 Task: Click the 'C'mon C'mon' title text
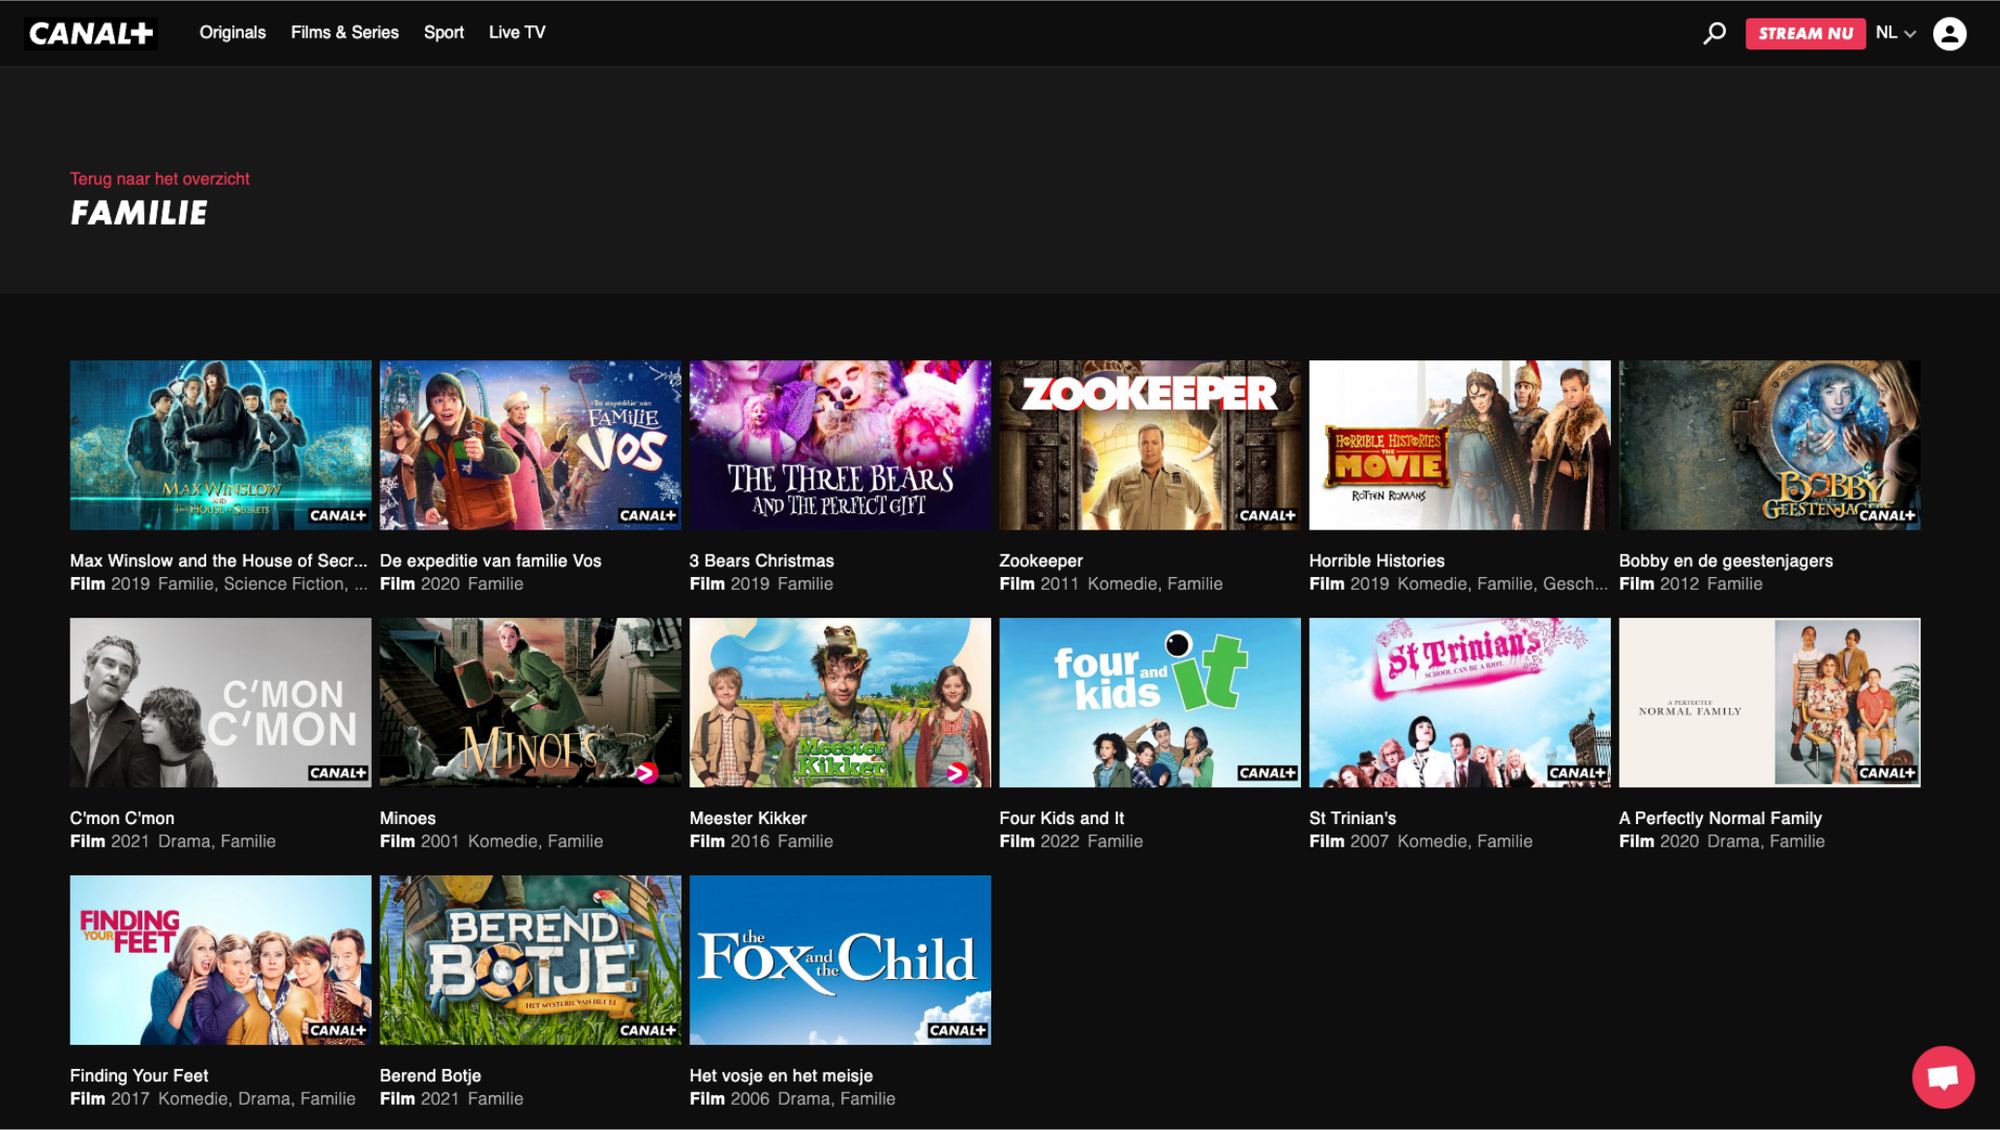tap(122, 818)
